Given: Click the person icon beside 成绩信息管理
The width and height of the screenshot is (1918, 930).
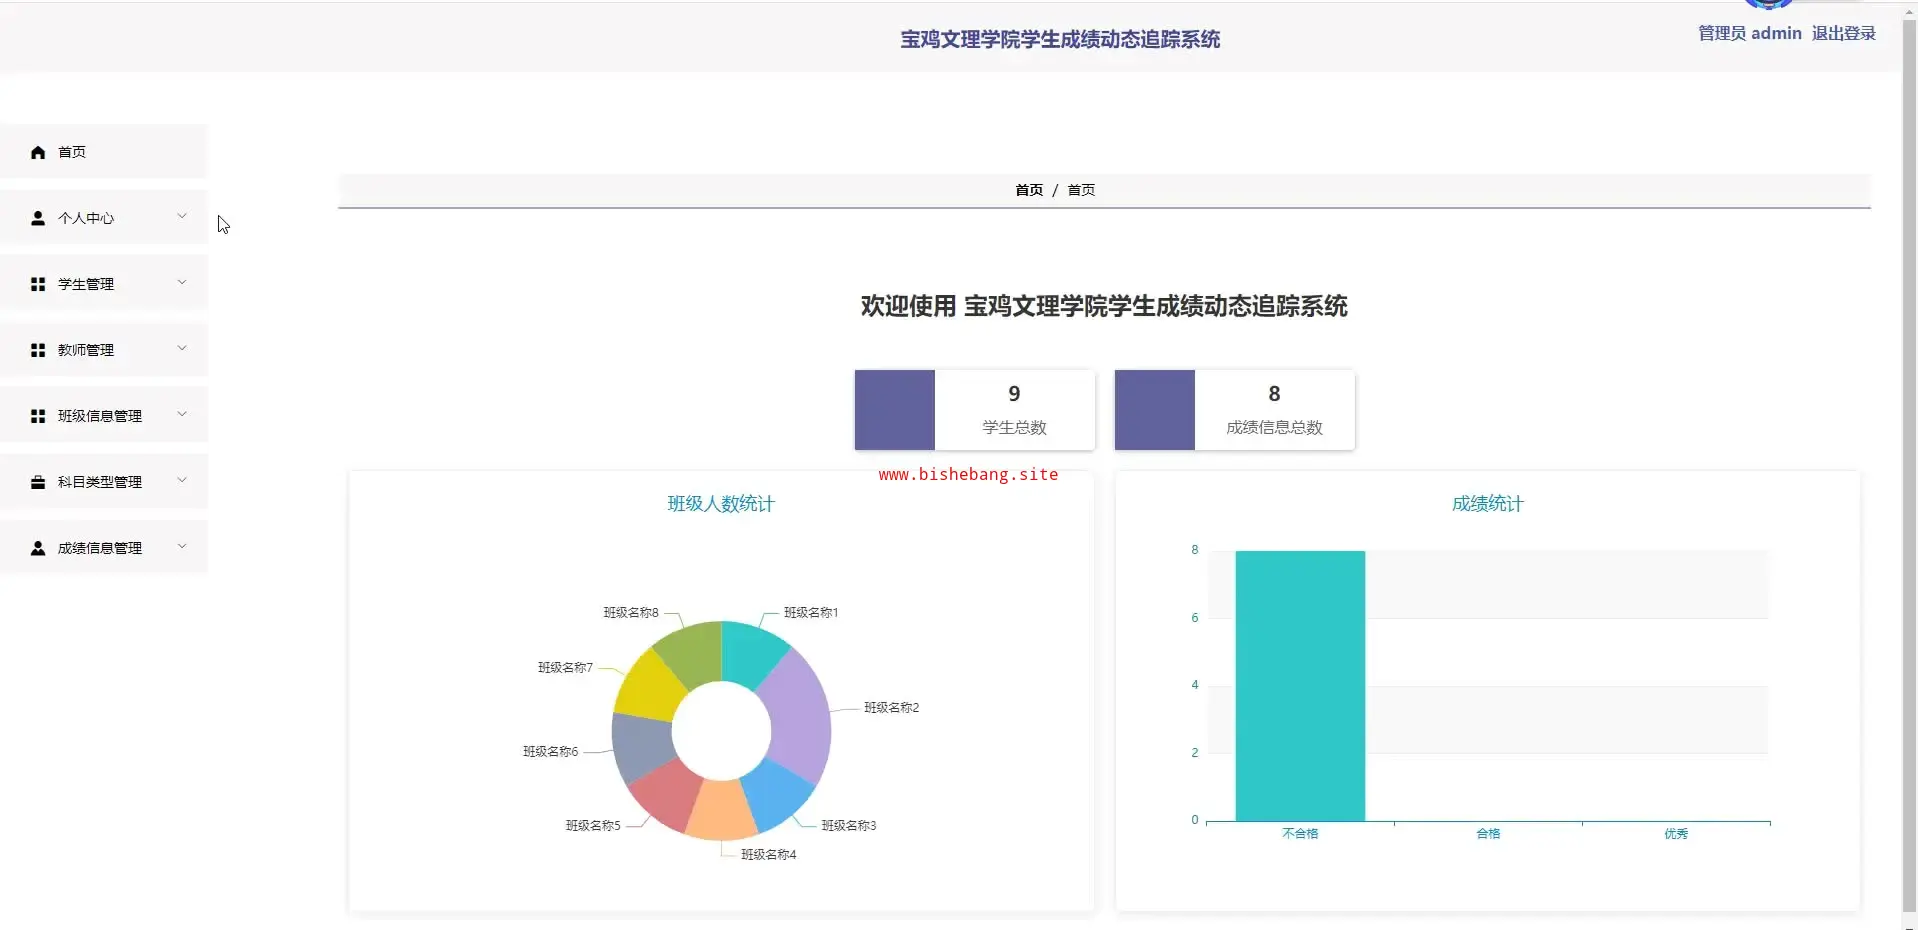Looking at the screenshot, I should click(x=38, y=548).
